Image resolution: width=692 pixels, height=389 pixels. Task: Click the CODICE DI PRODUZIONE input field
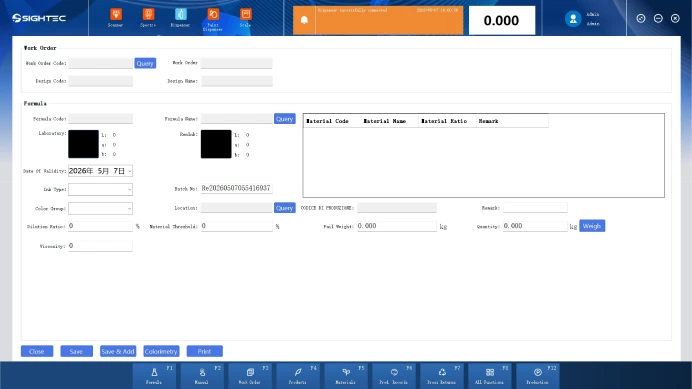[x=397, y=208]
